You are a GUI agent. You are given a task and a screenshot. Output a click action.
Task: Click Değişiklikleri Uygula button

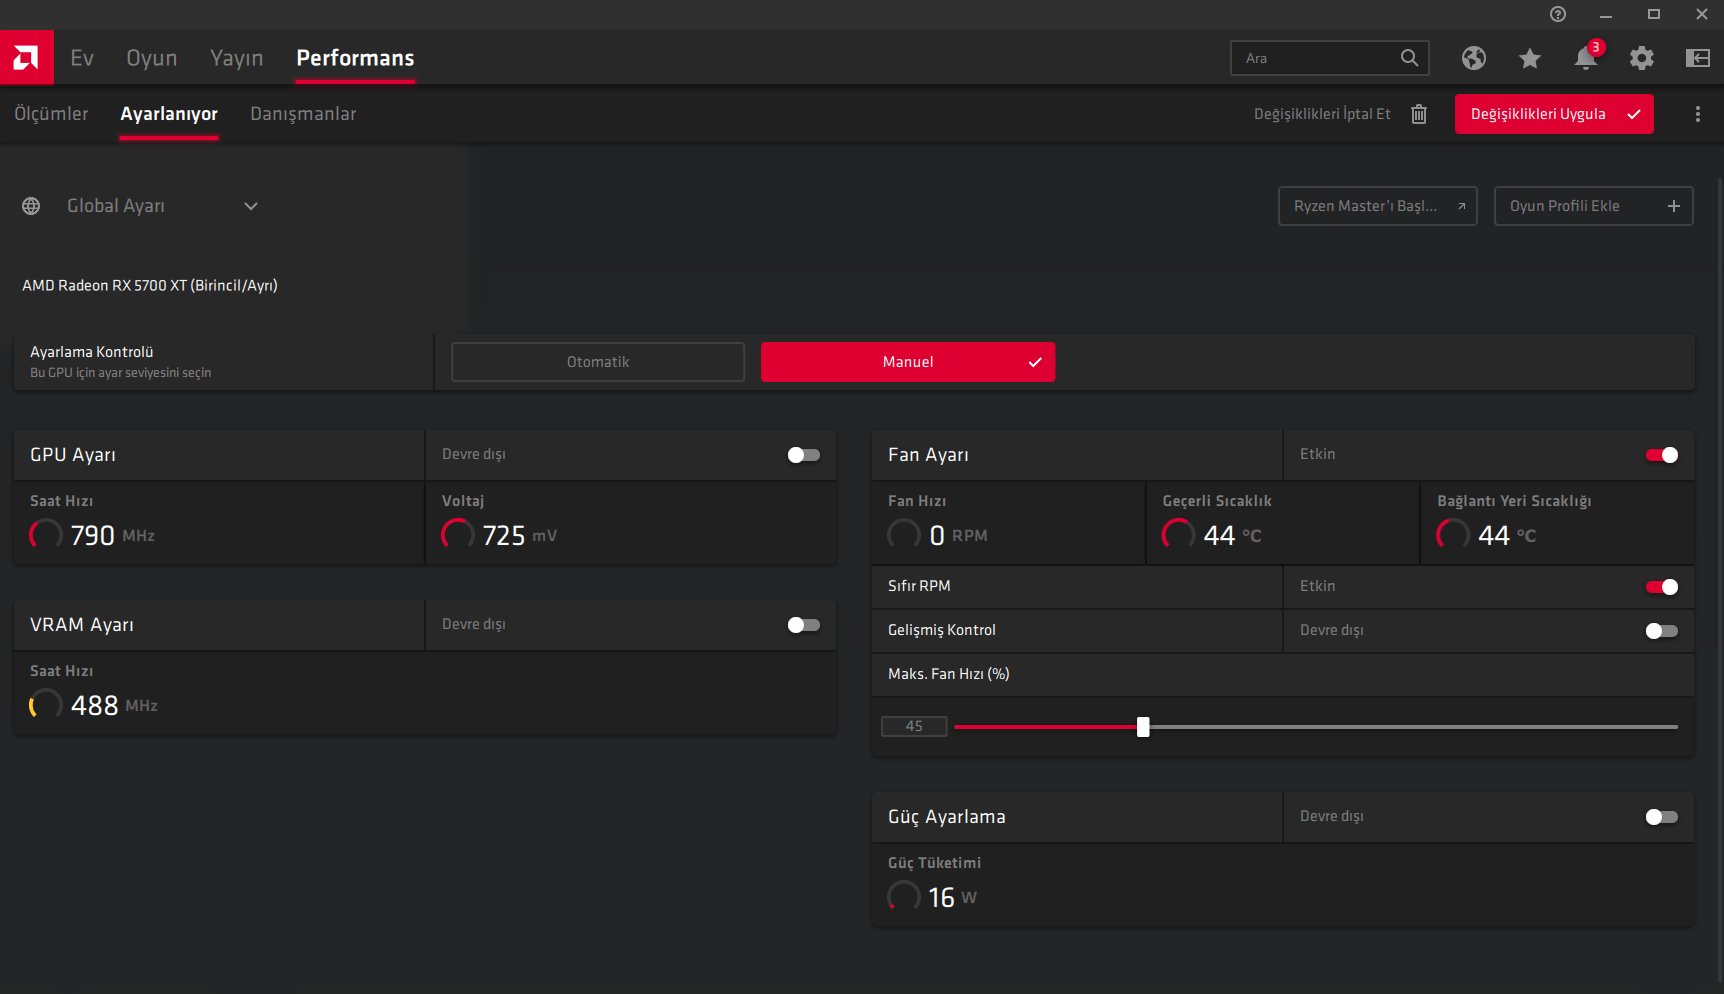click(x=1554, y=114)
